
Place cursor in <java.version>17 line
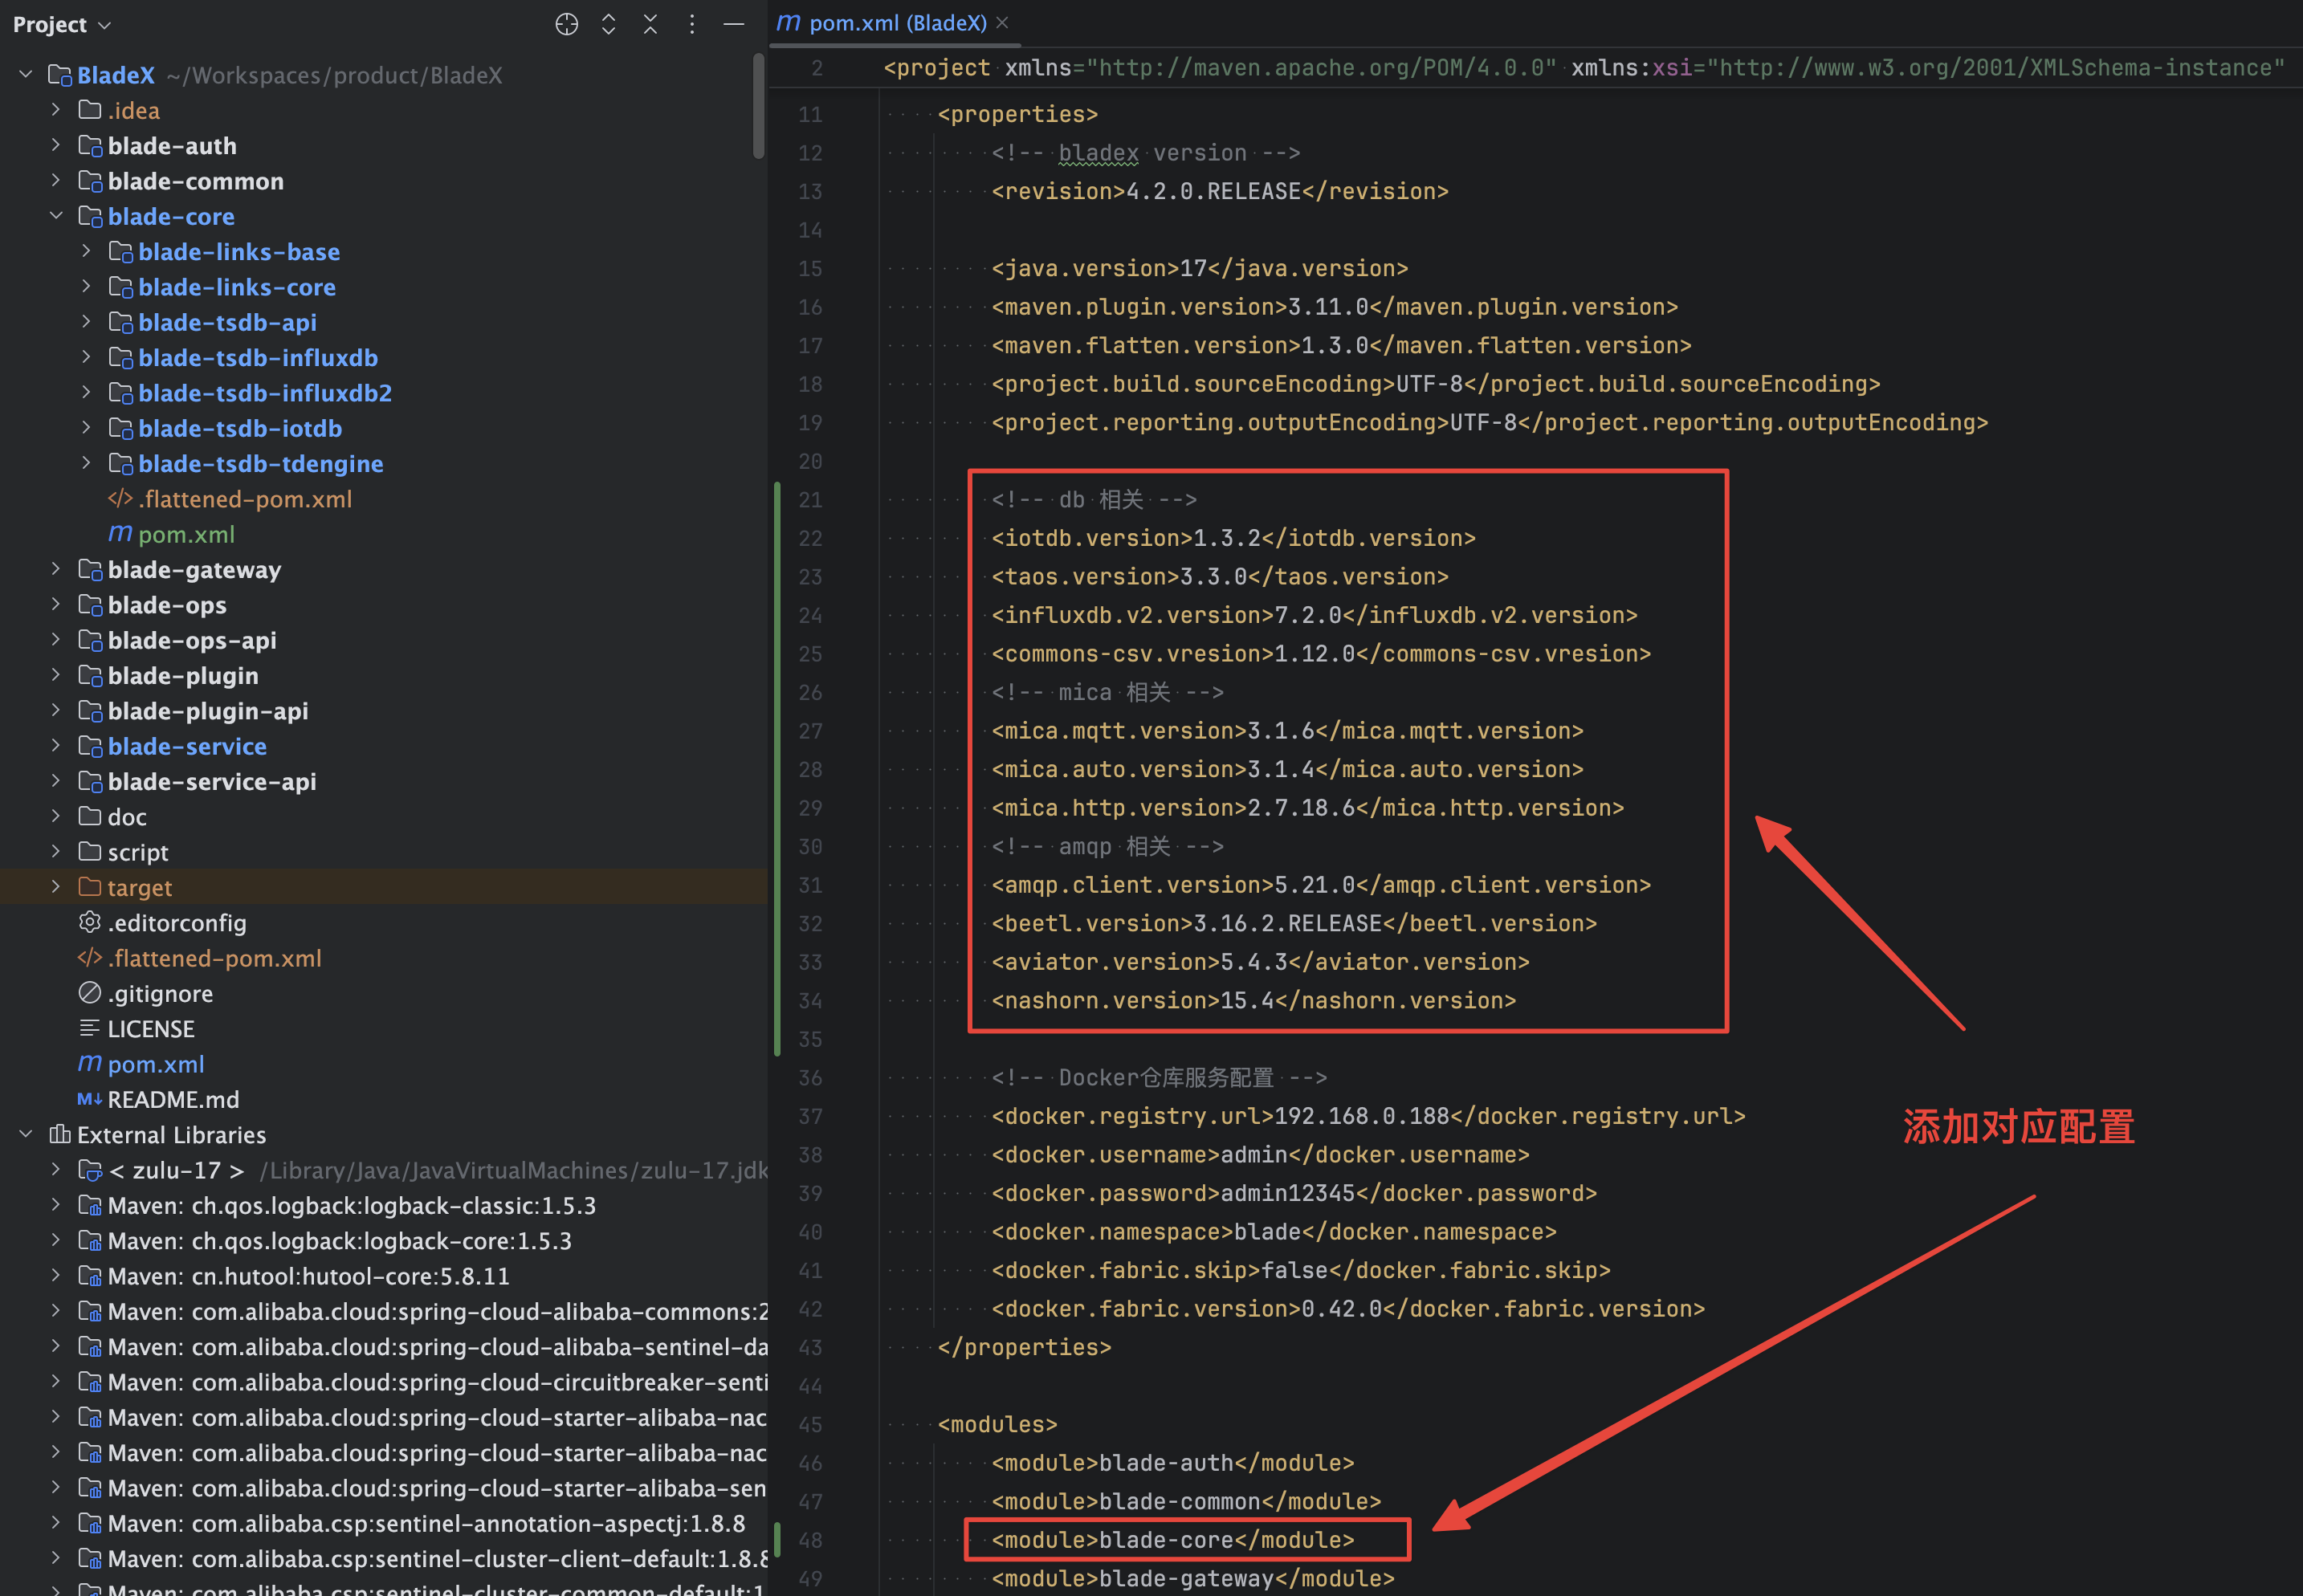coord(1200,268)
